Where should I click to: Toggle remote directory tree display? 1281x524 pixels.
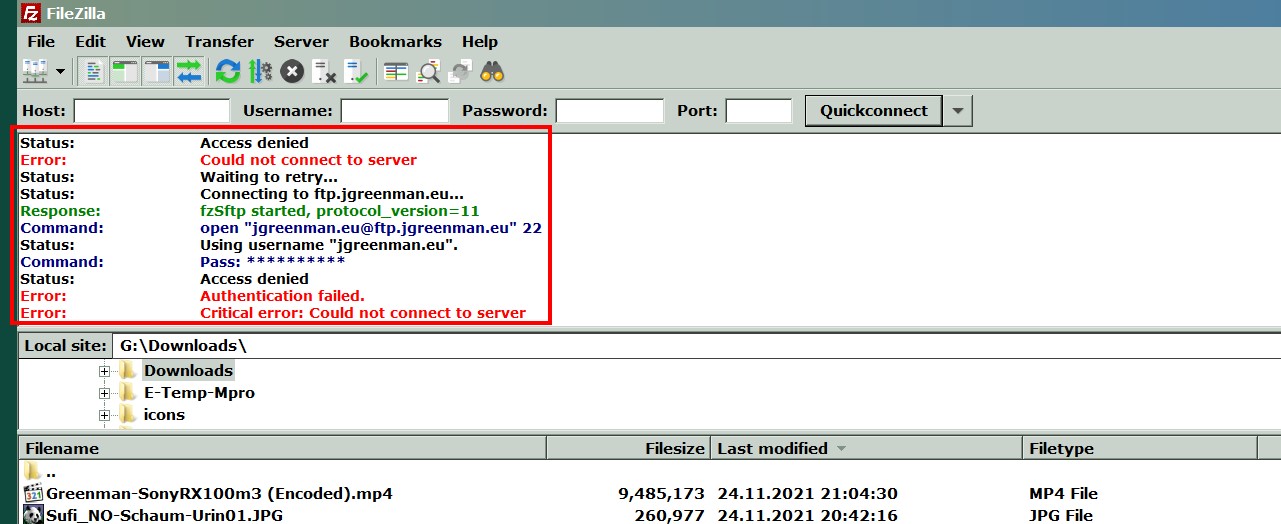pos(157,71)
